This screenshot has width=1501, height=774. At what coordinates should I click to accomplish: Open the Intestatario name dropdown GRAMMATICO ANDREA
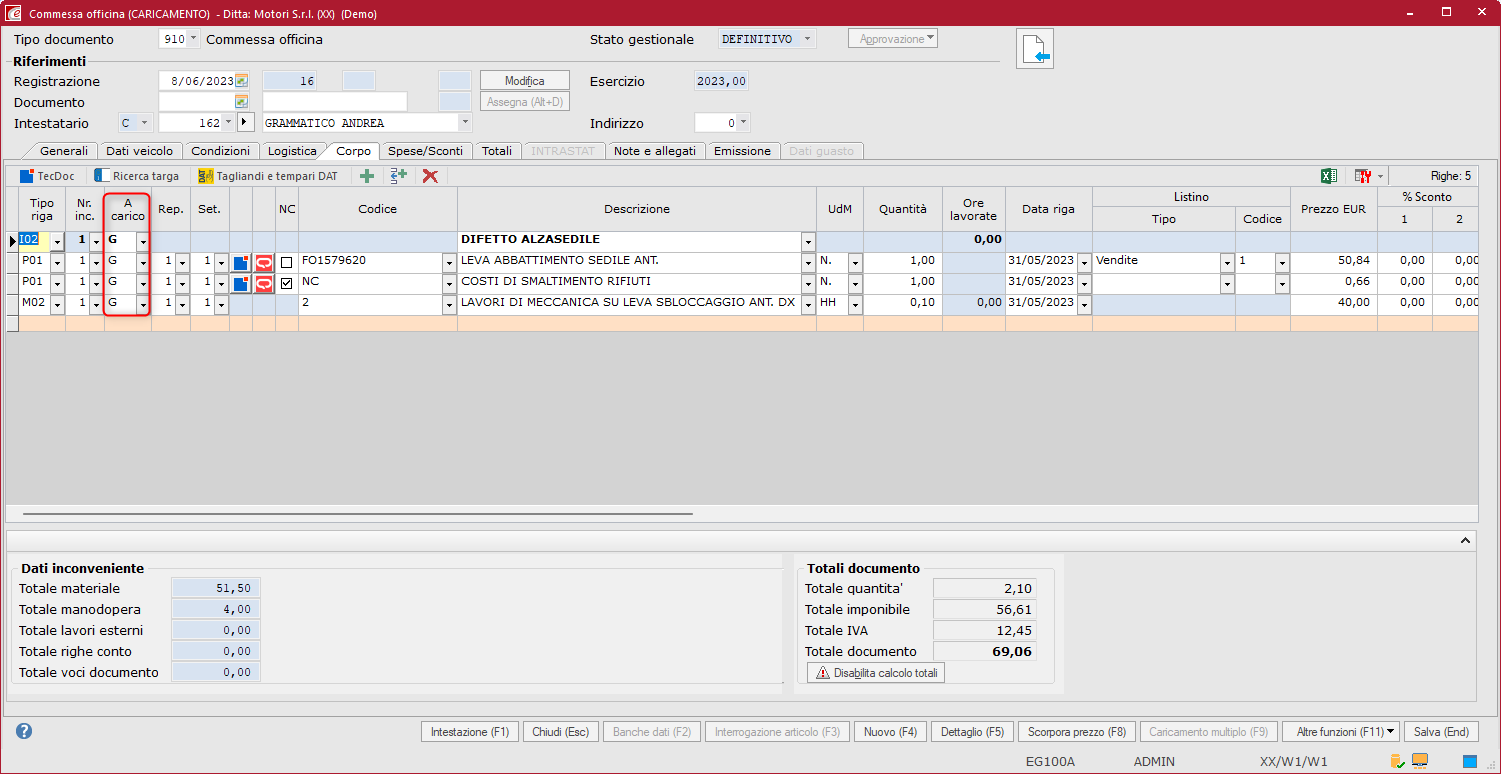(465, 123)
